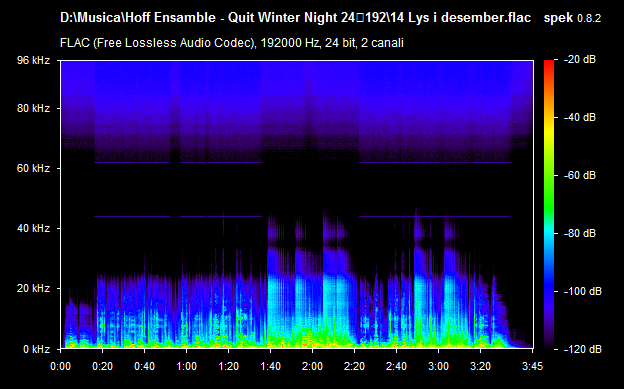Click the spek 0.8.2 version label
This screenshot has height=389, width=624.
click(572, 18)
